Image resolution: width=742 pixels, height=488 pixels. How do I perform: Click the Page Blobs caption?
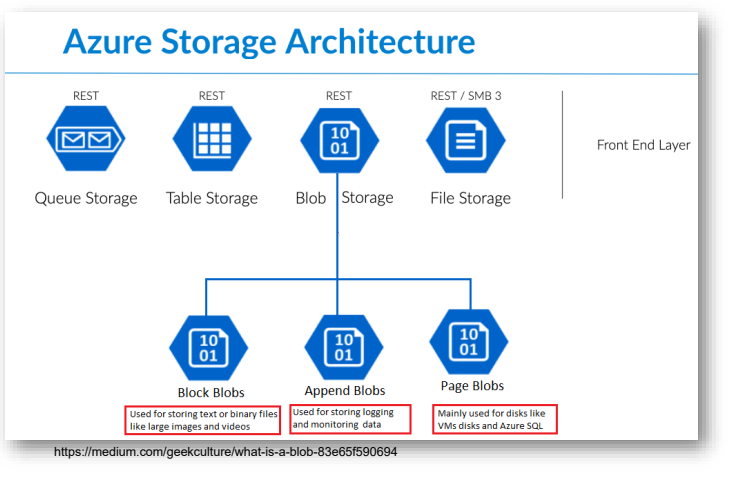[x=472, y=386]
